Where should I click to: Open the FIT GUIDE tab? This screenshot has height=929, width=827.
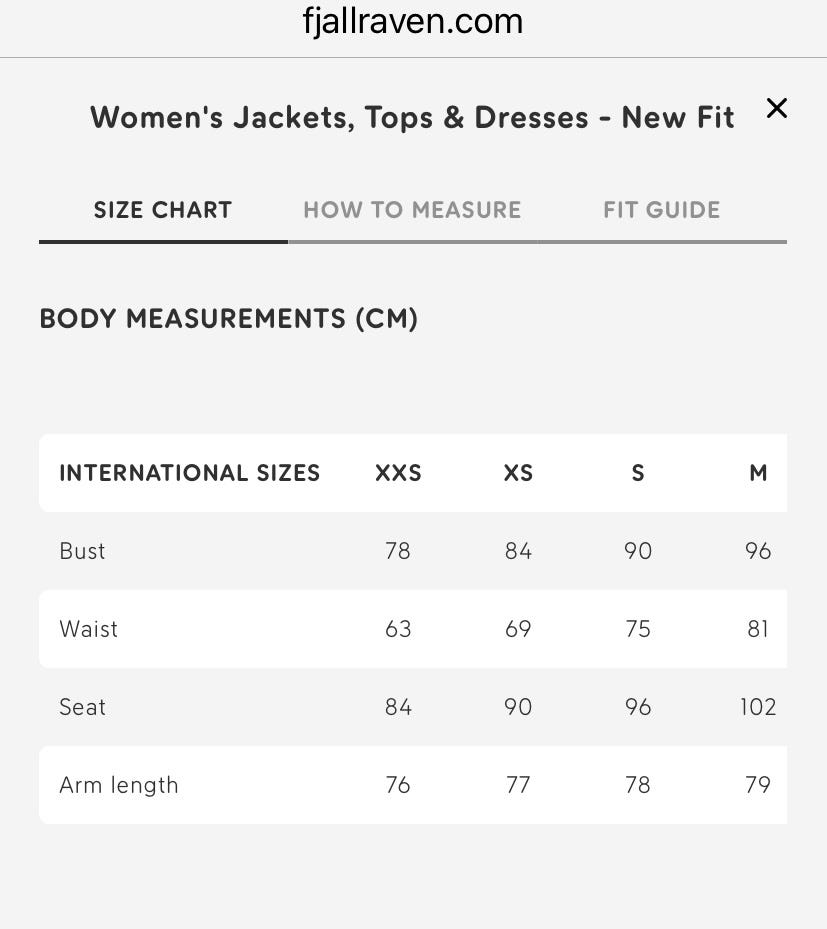pos(661,210)
